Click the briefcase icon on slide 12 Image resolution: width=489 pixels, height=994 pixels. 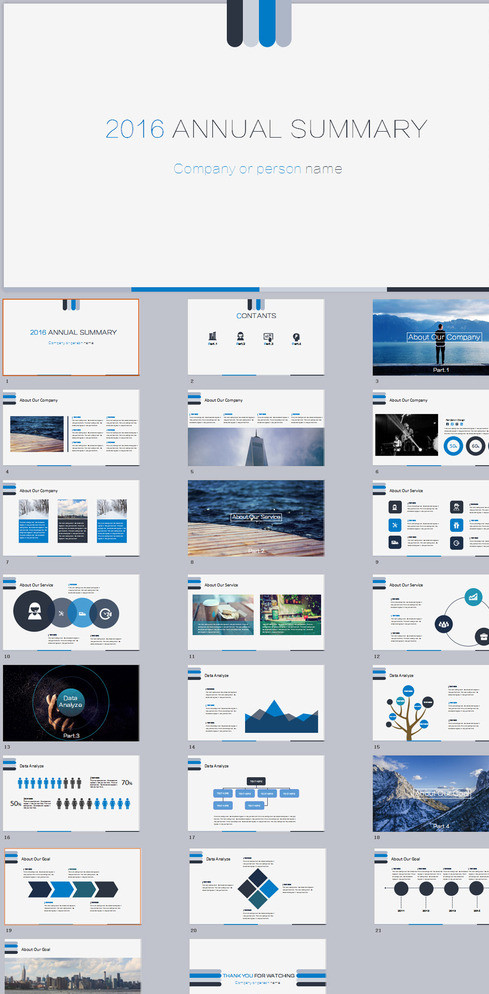click(x=483, y=636)
